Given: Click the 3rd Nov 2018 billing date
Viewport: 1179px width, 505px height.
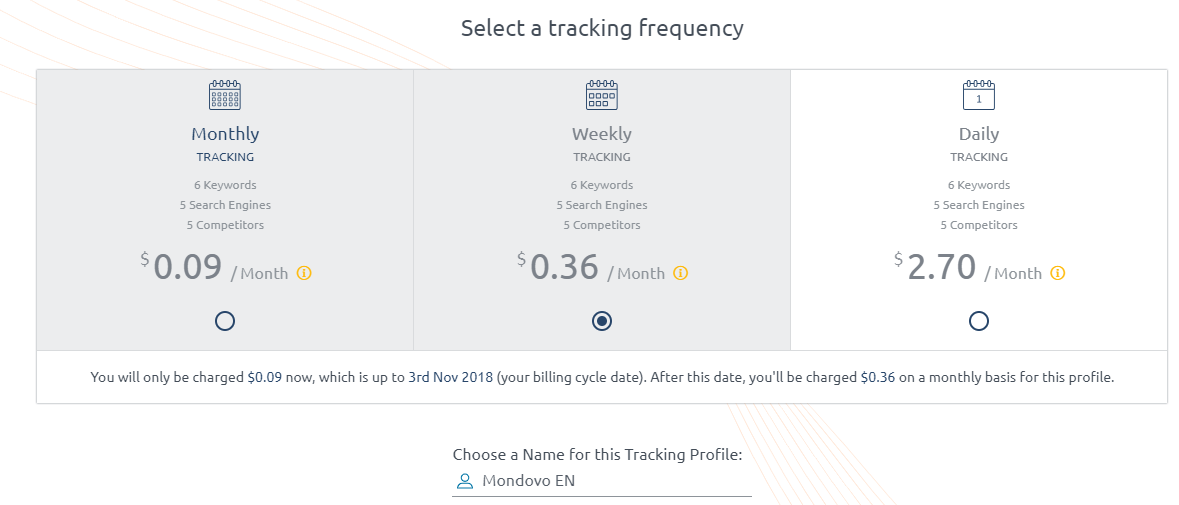Looking at the screenshot, I should pyautogui.click(x=450, y=377).
